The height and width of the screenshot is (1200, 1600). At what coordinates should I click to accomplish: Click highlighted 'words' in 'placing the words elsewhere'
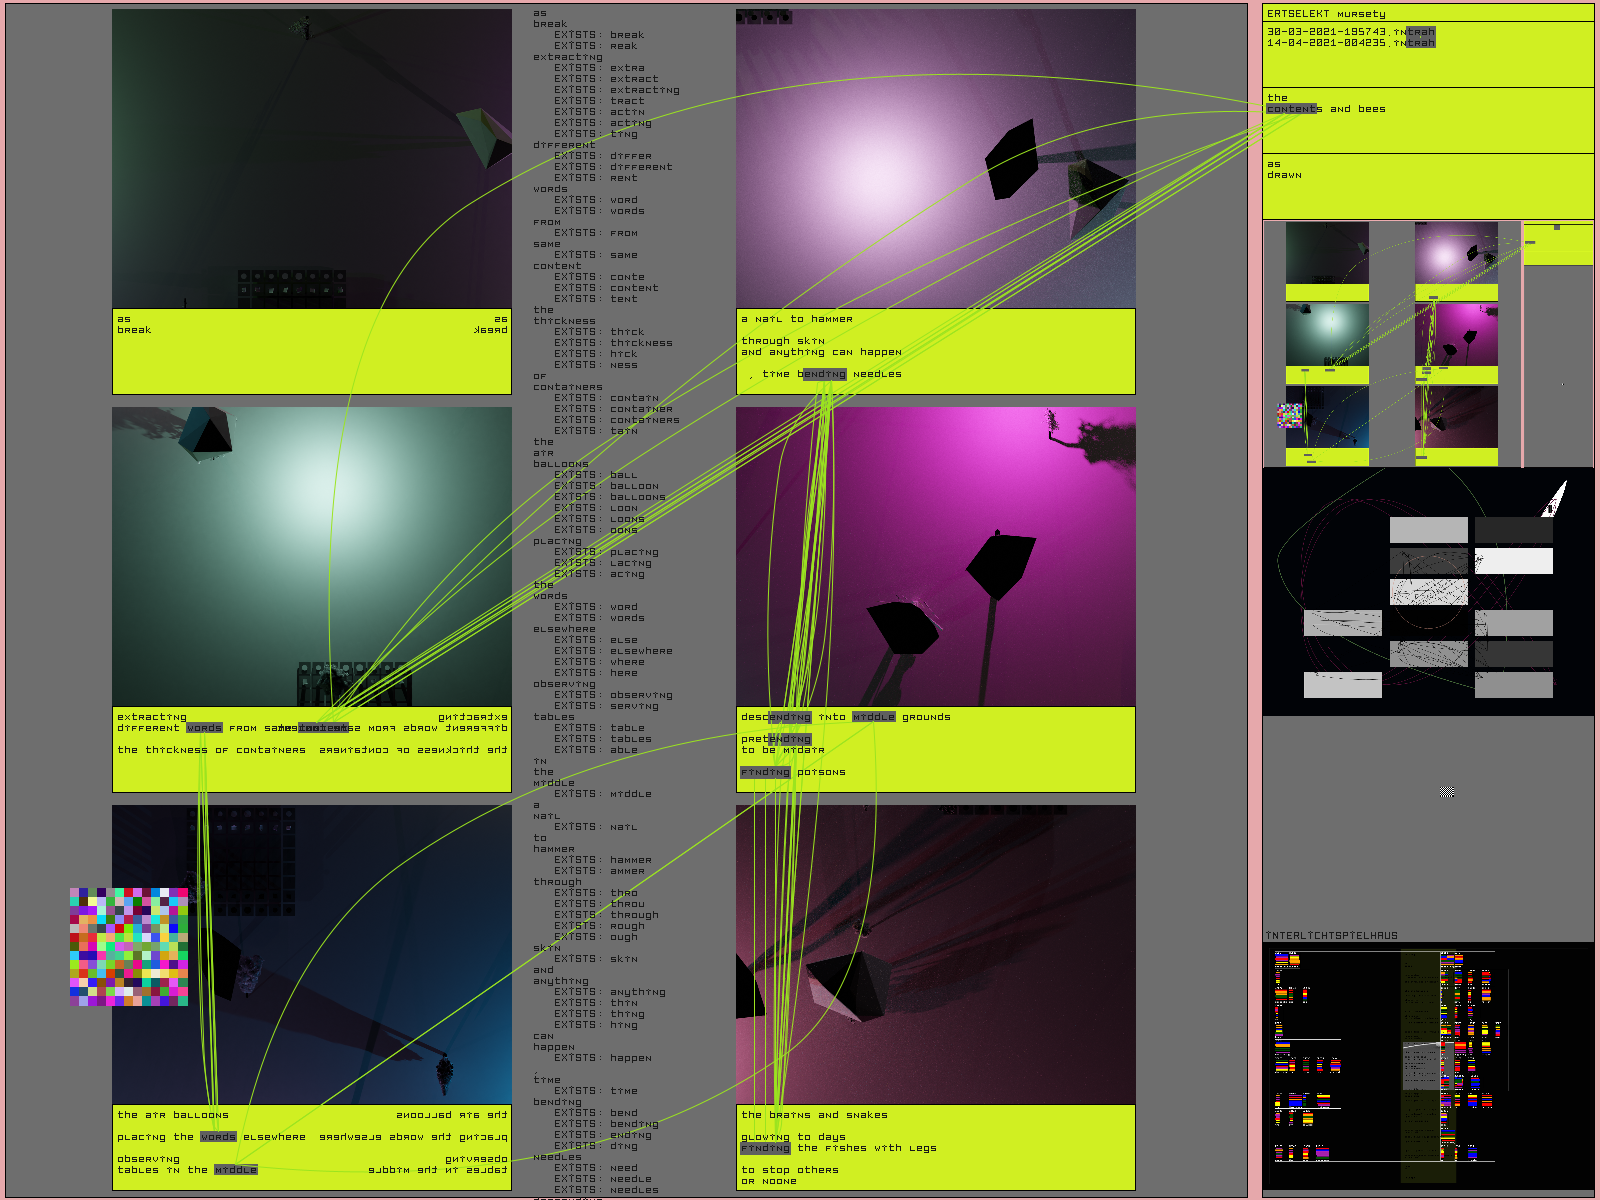tap(218, 1137)
